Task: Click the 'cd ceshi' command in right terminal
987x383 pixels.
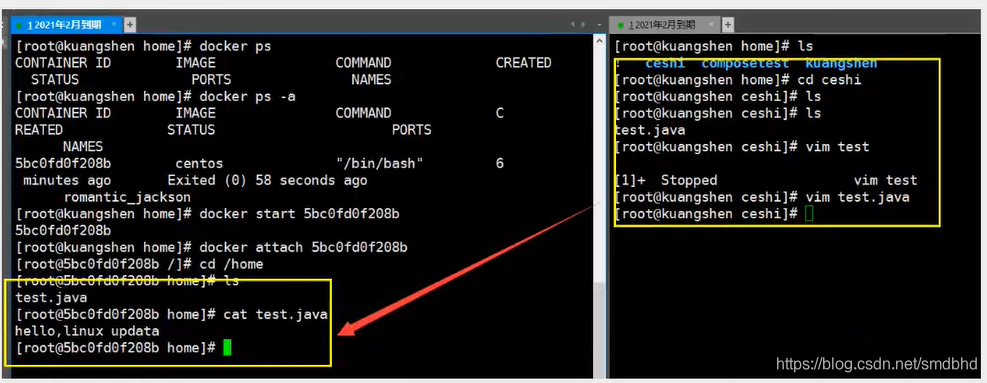Action: point(829,80)
